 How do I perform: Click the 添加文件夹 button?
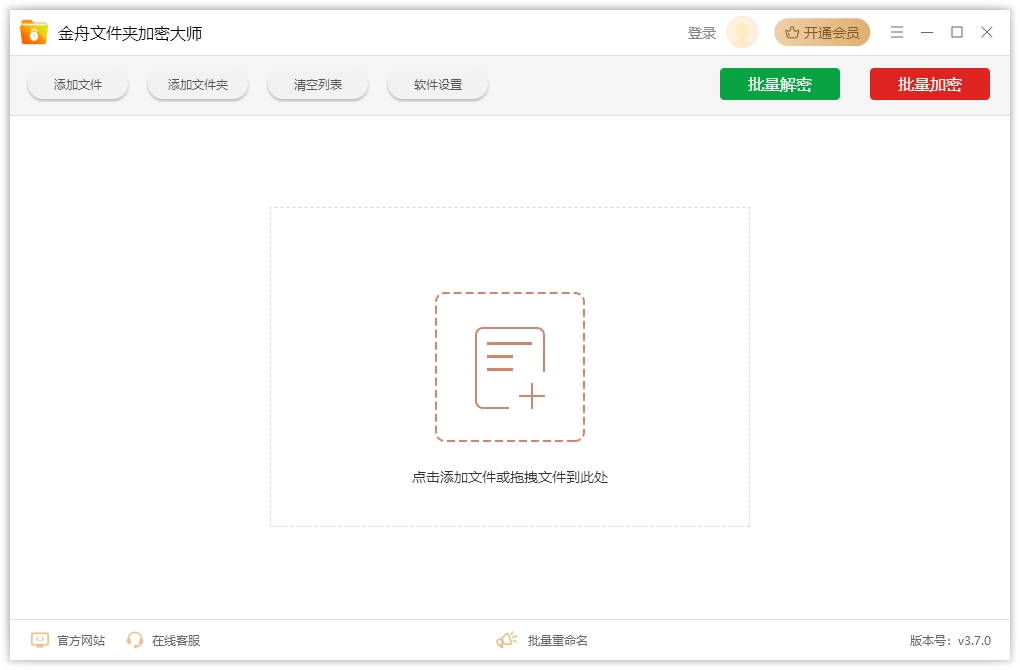[x=197, y=84]
